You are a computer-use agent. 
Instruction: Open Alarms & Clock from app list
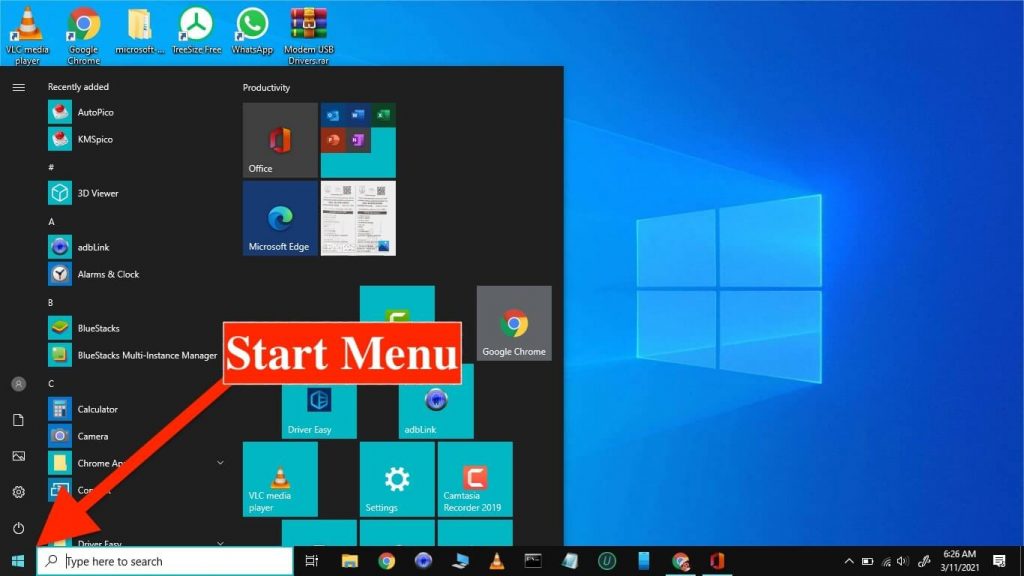[x=108, y=274]
